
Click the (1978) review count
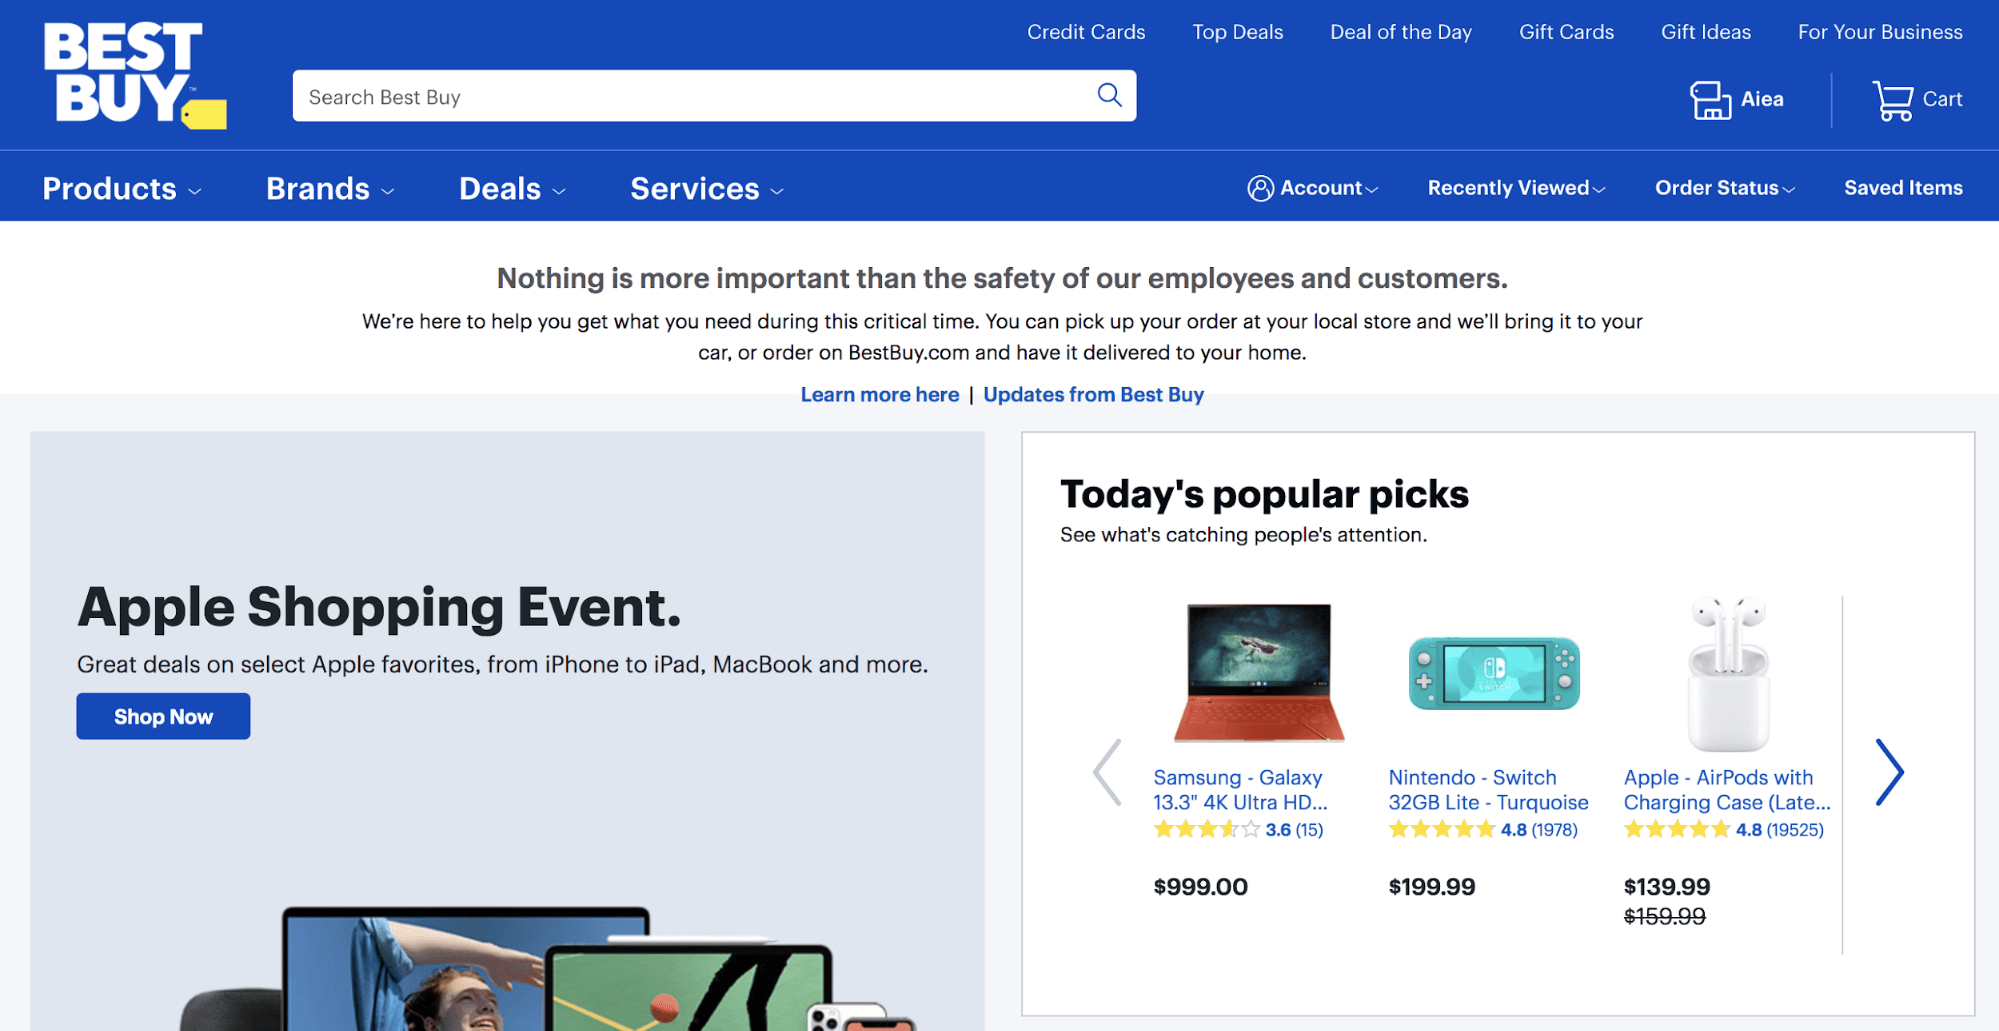1554,830
